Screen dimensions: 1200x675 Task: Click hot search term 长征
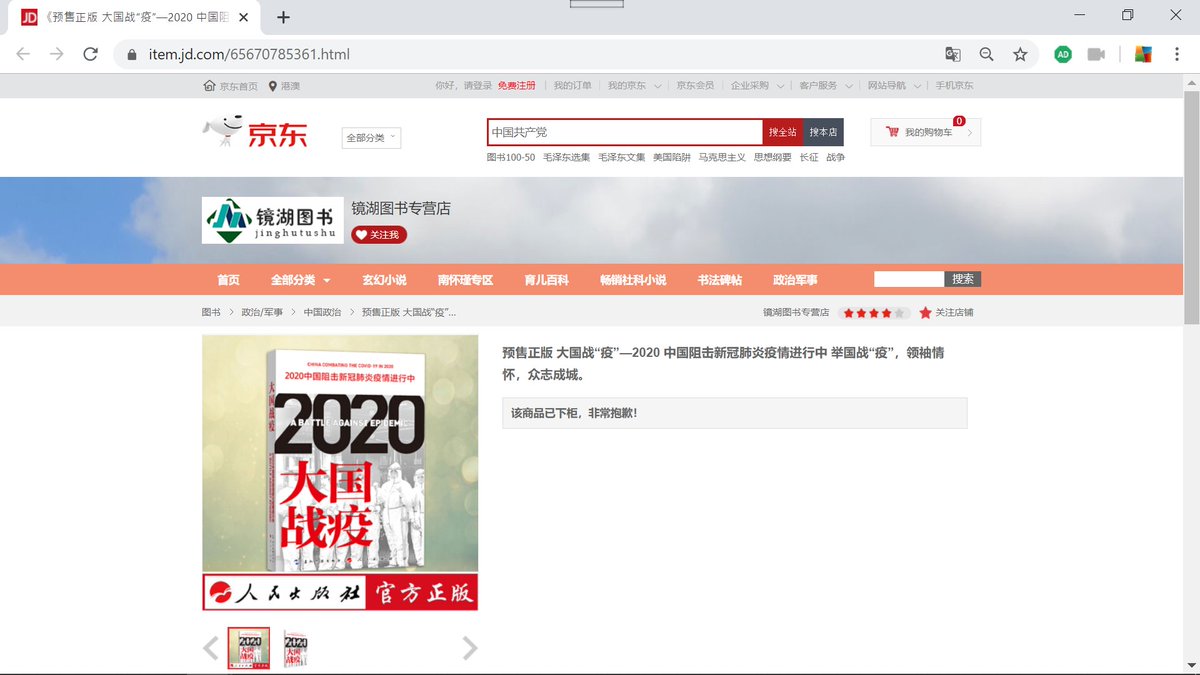(x=809, y=158)
